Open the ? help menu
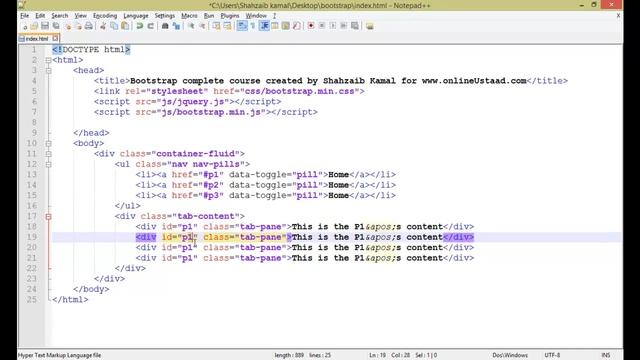 274,16
